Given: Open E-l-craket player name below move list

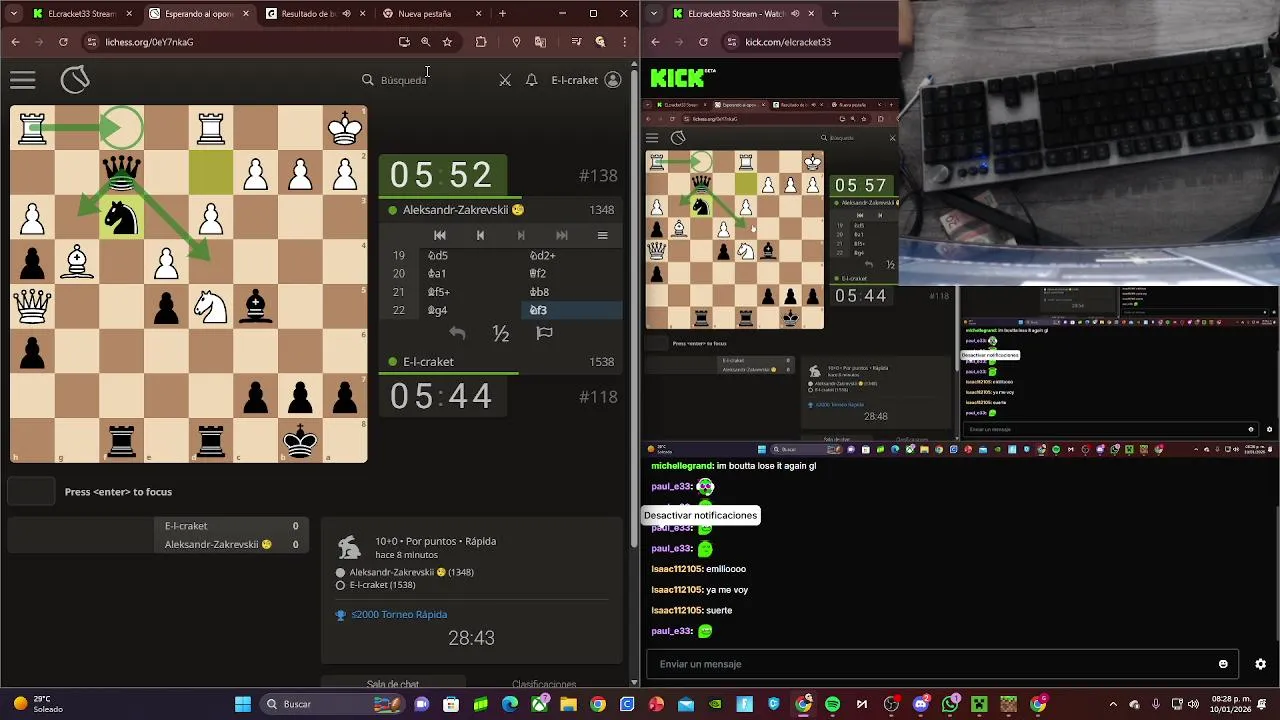Looking at the screenshot, I should click(x=428, y=362).
